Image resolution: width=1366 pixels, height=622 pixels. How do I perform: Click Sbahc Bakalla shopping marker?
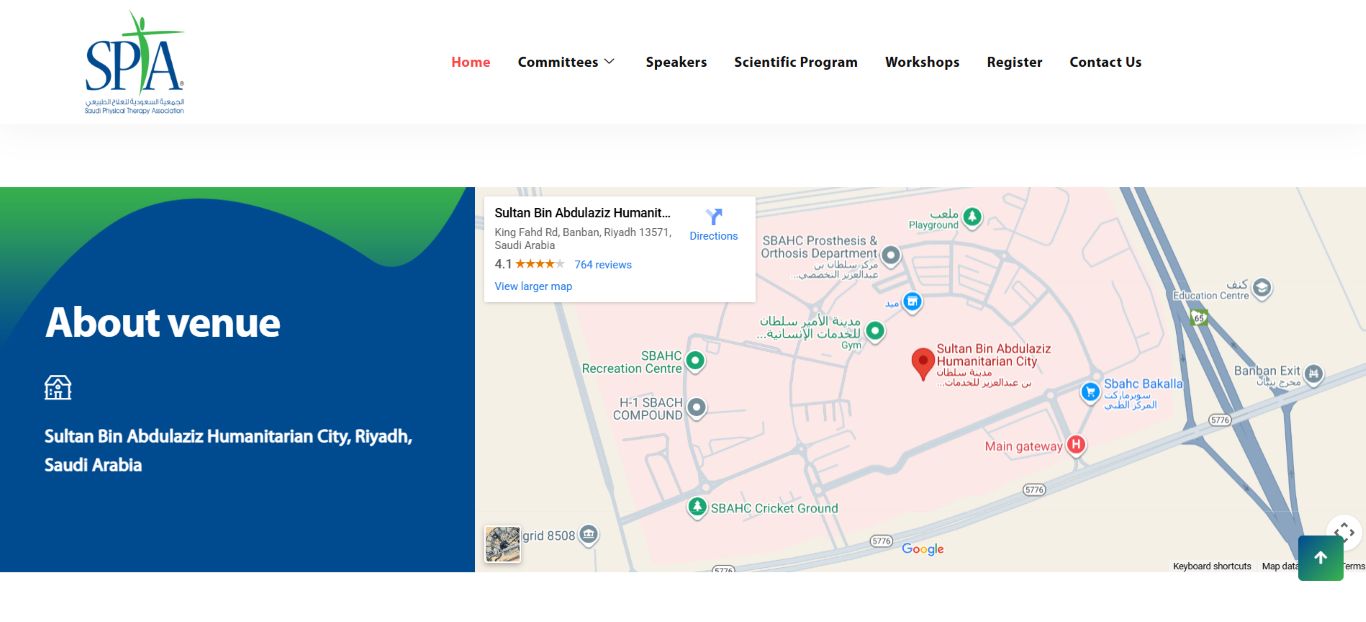click(1091, 392)
